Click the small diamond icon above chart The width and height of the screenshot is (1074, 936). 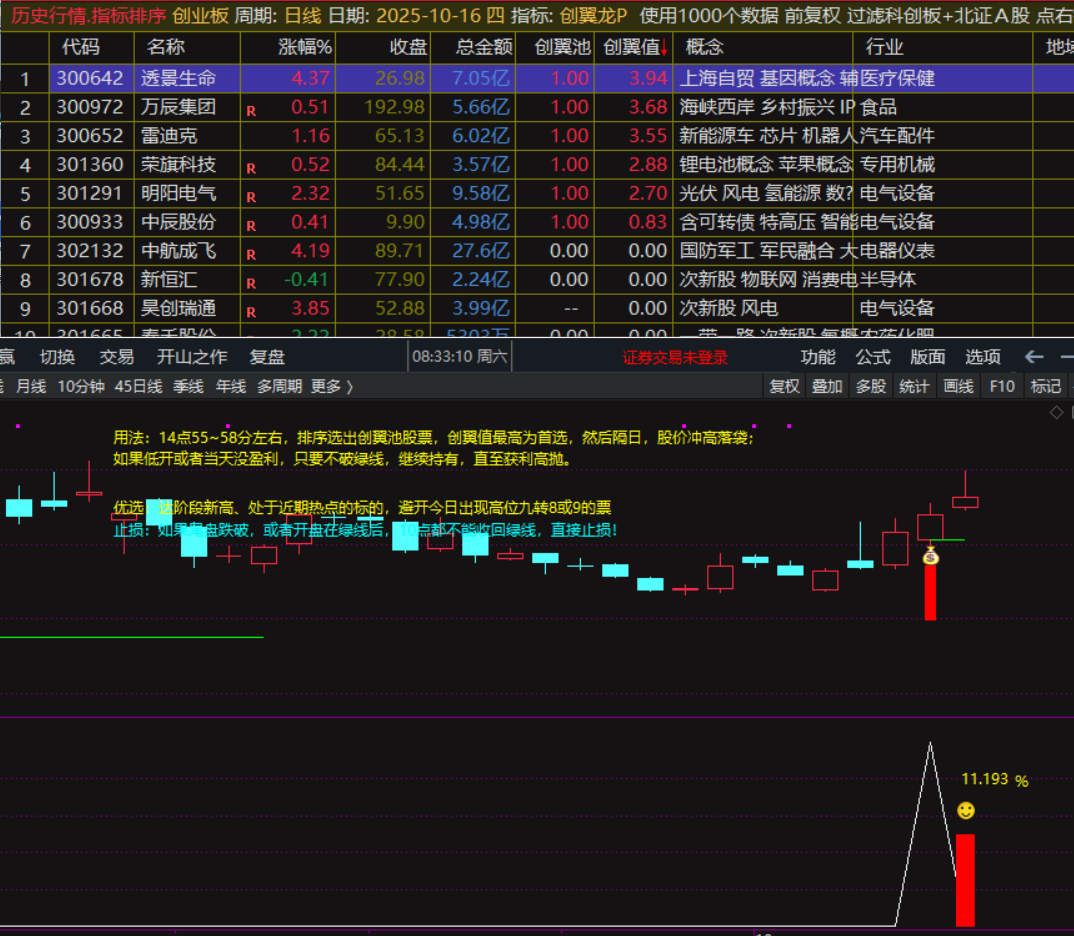(x=1056, y=412)
